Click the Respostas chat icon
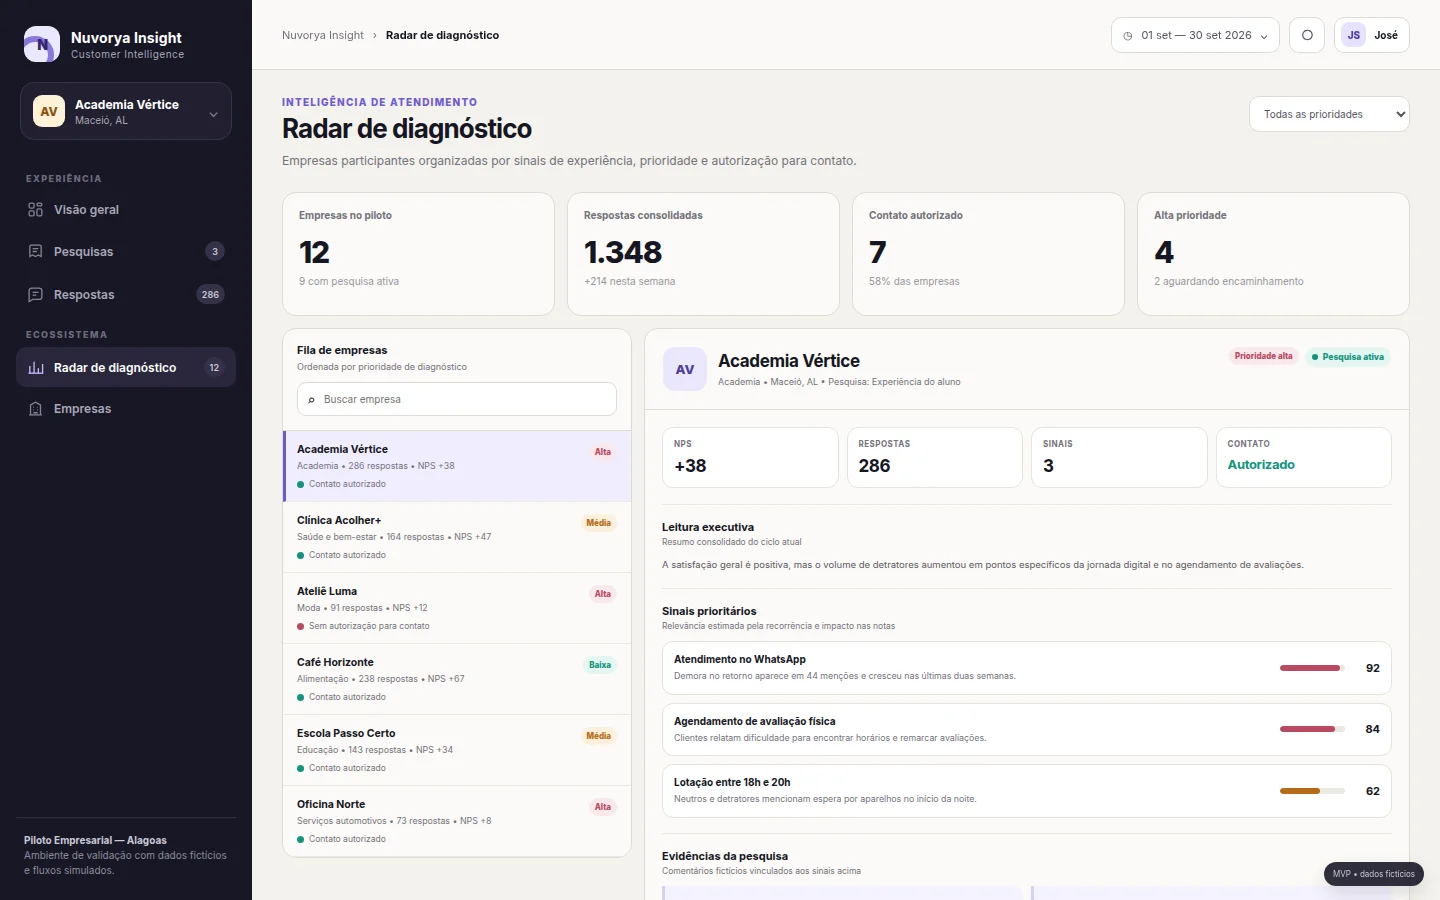Image resolution: width=1440 pixels, height=900 pixels. [x=36, y=294]
